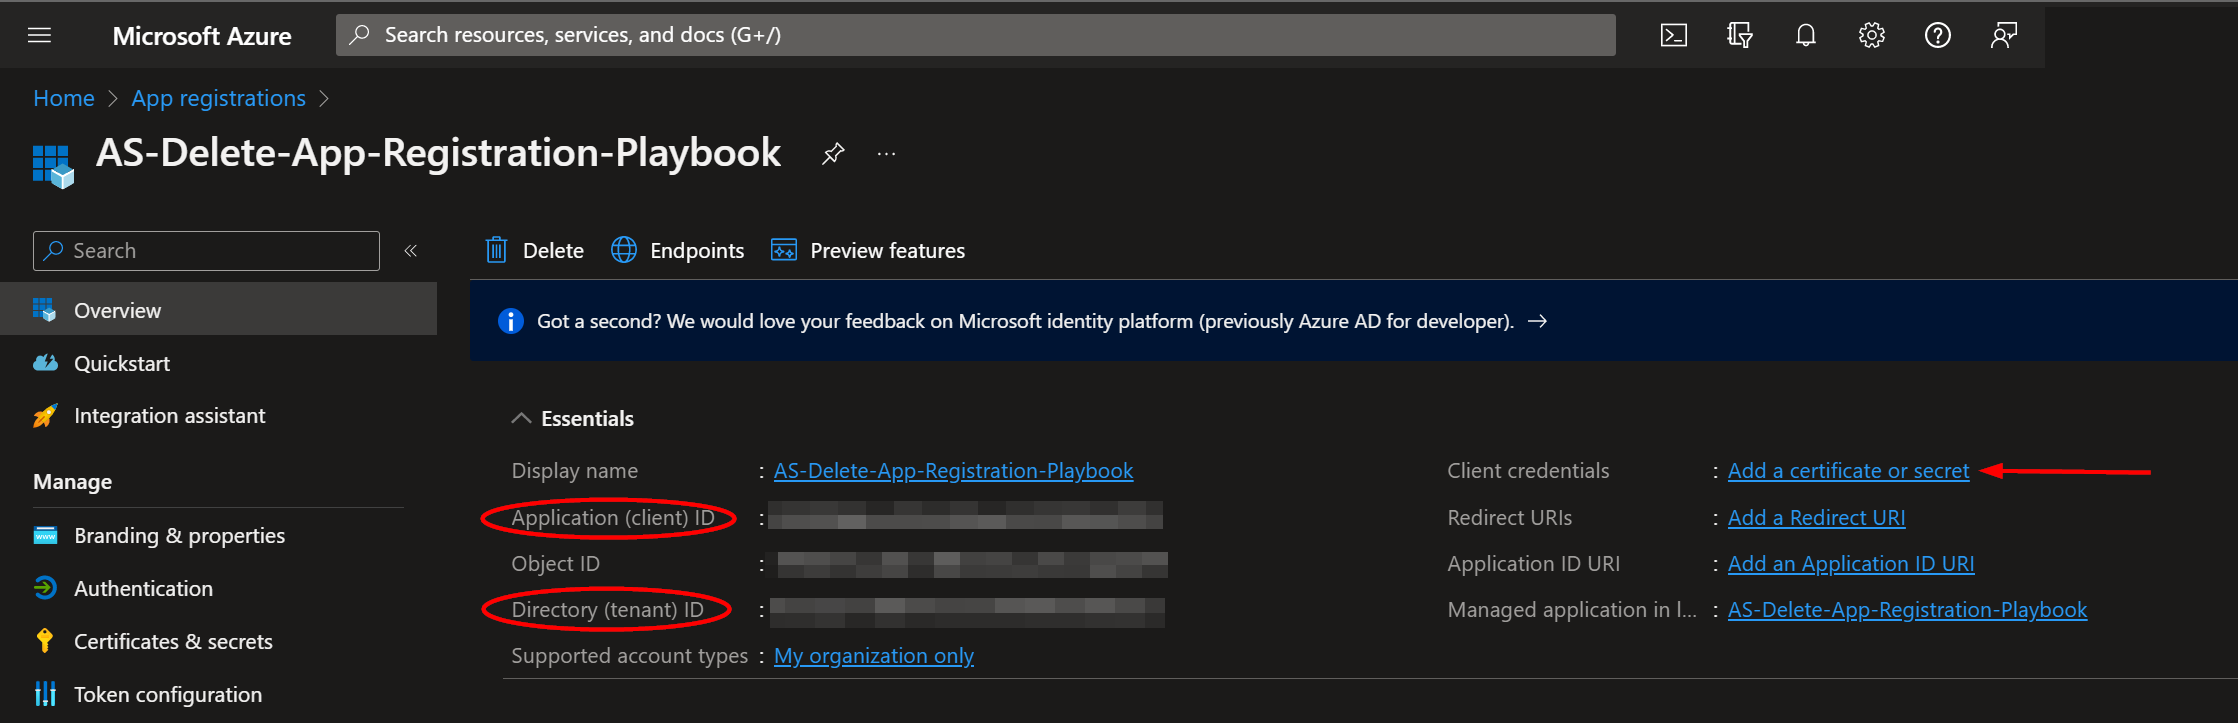Click the chevron after App registrations breadcrumb
The width and height of the screenshot is (2238, 723).
tap(323, 99)
